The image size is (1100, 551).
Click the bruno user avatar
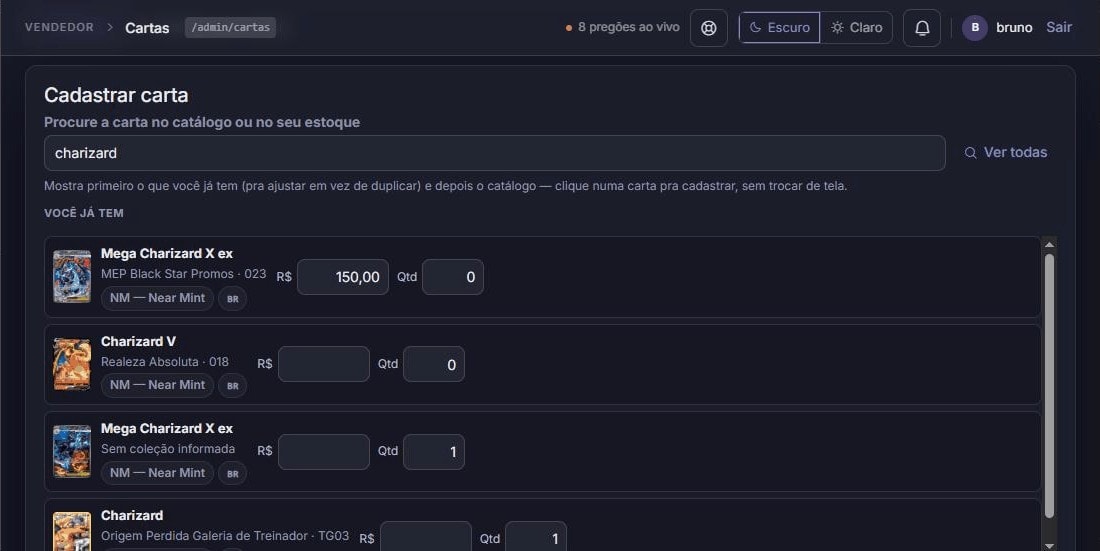tap(974, 27)
